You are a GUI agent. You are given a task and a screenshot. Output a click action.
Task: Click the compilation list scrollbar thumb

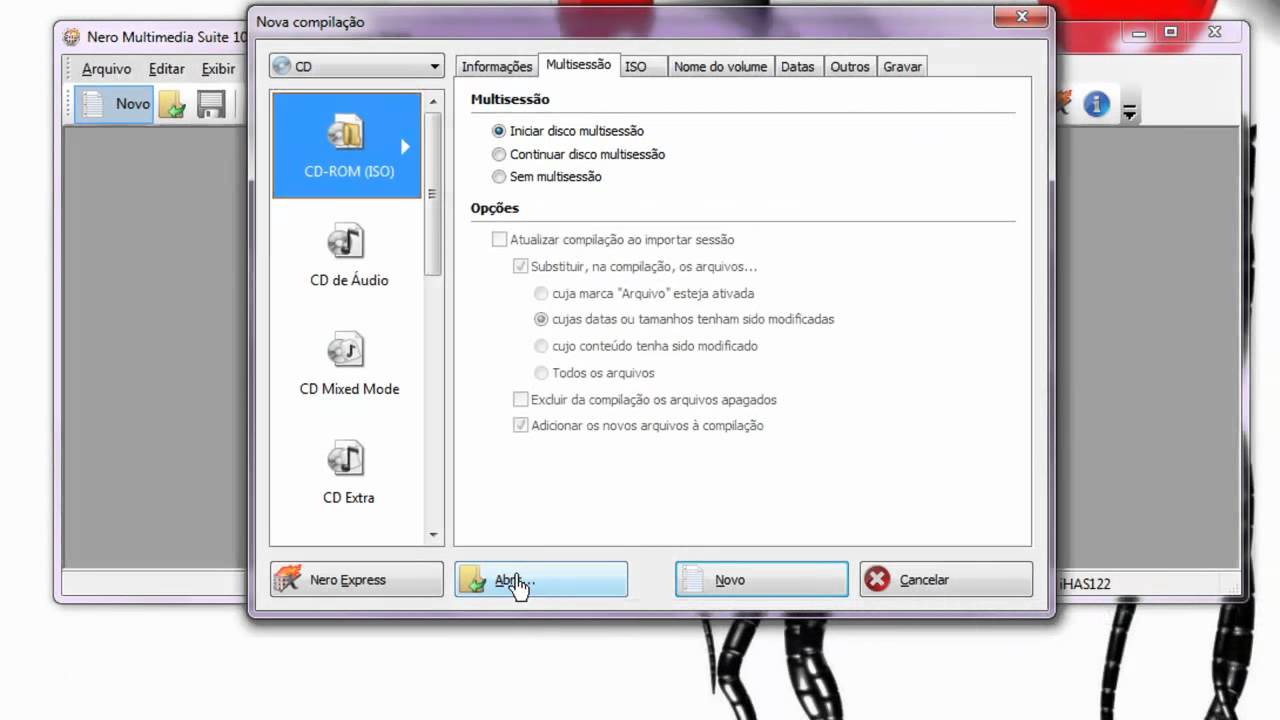(x=433, y=193)
